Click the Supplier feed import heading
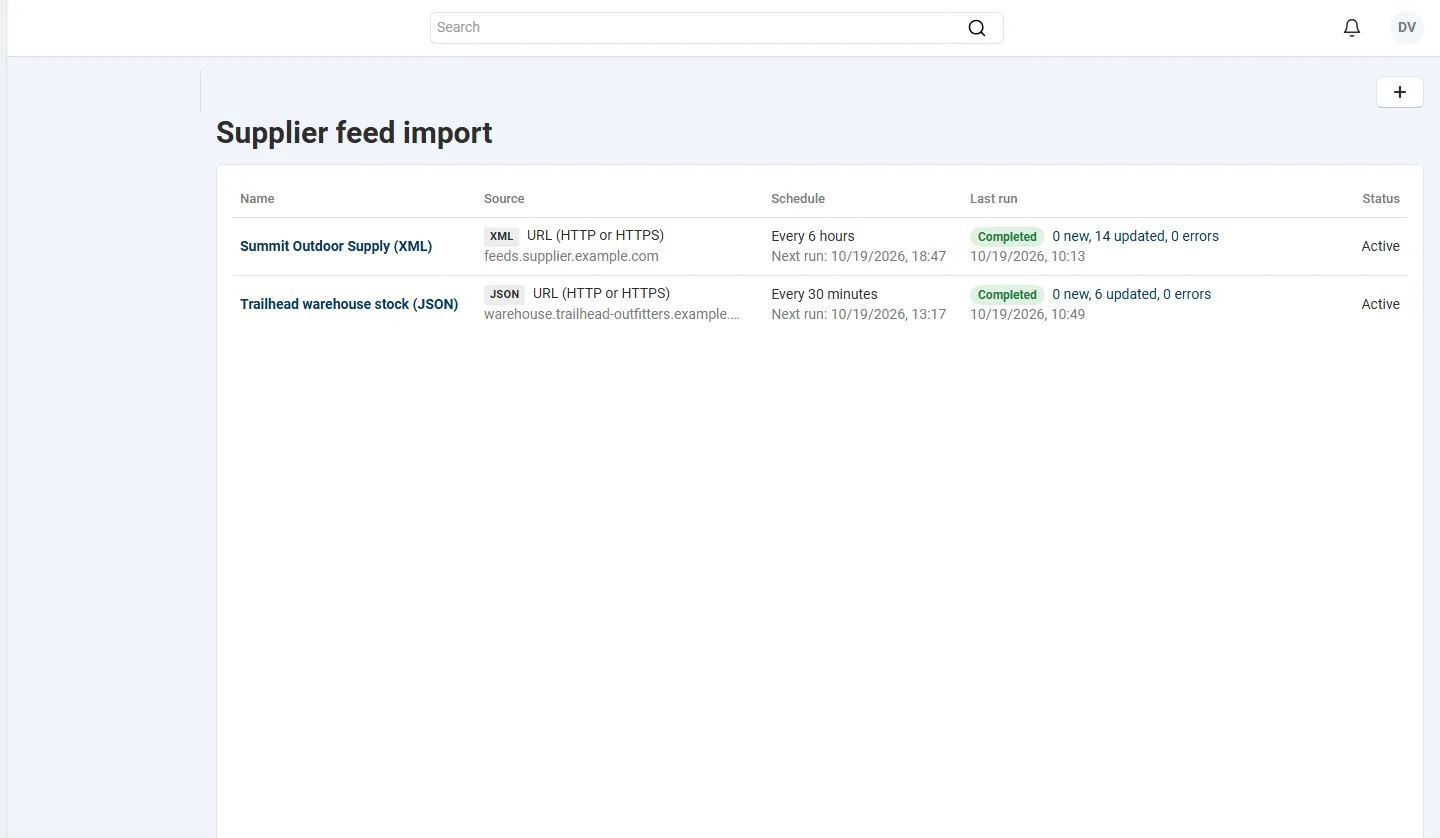This screenshot has width=1440, height=838. [354, 133]
